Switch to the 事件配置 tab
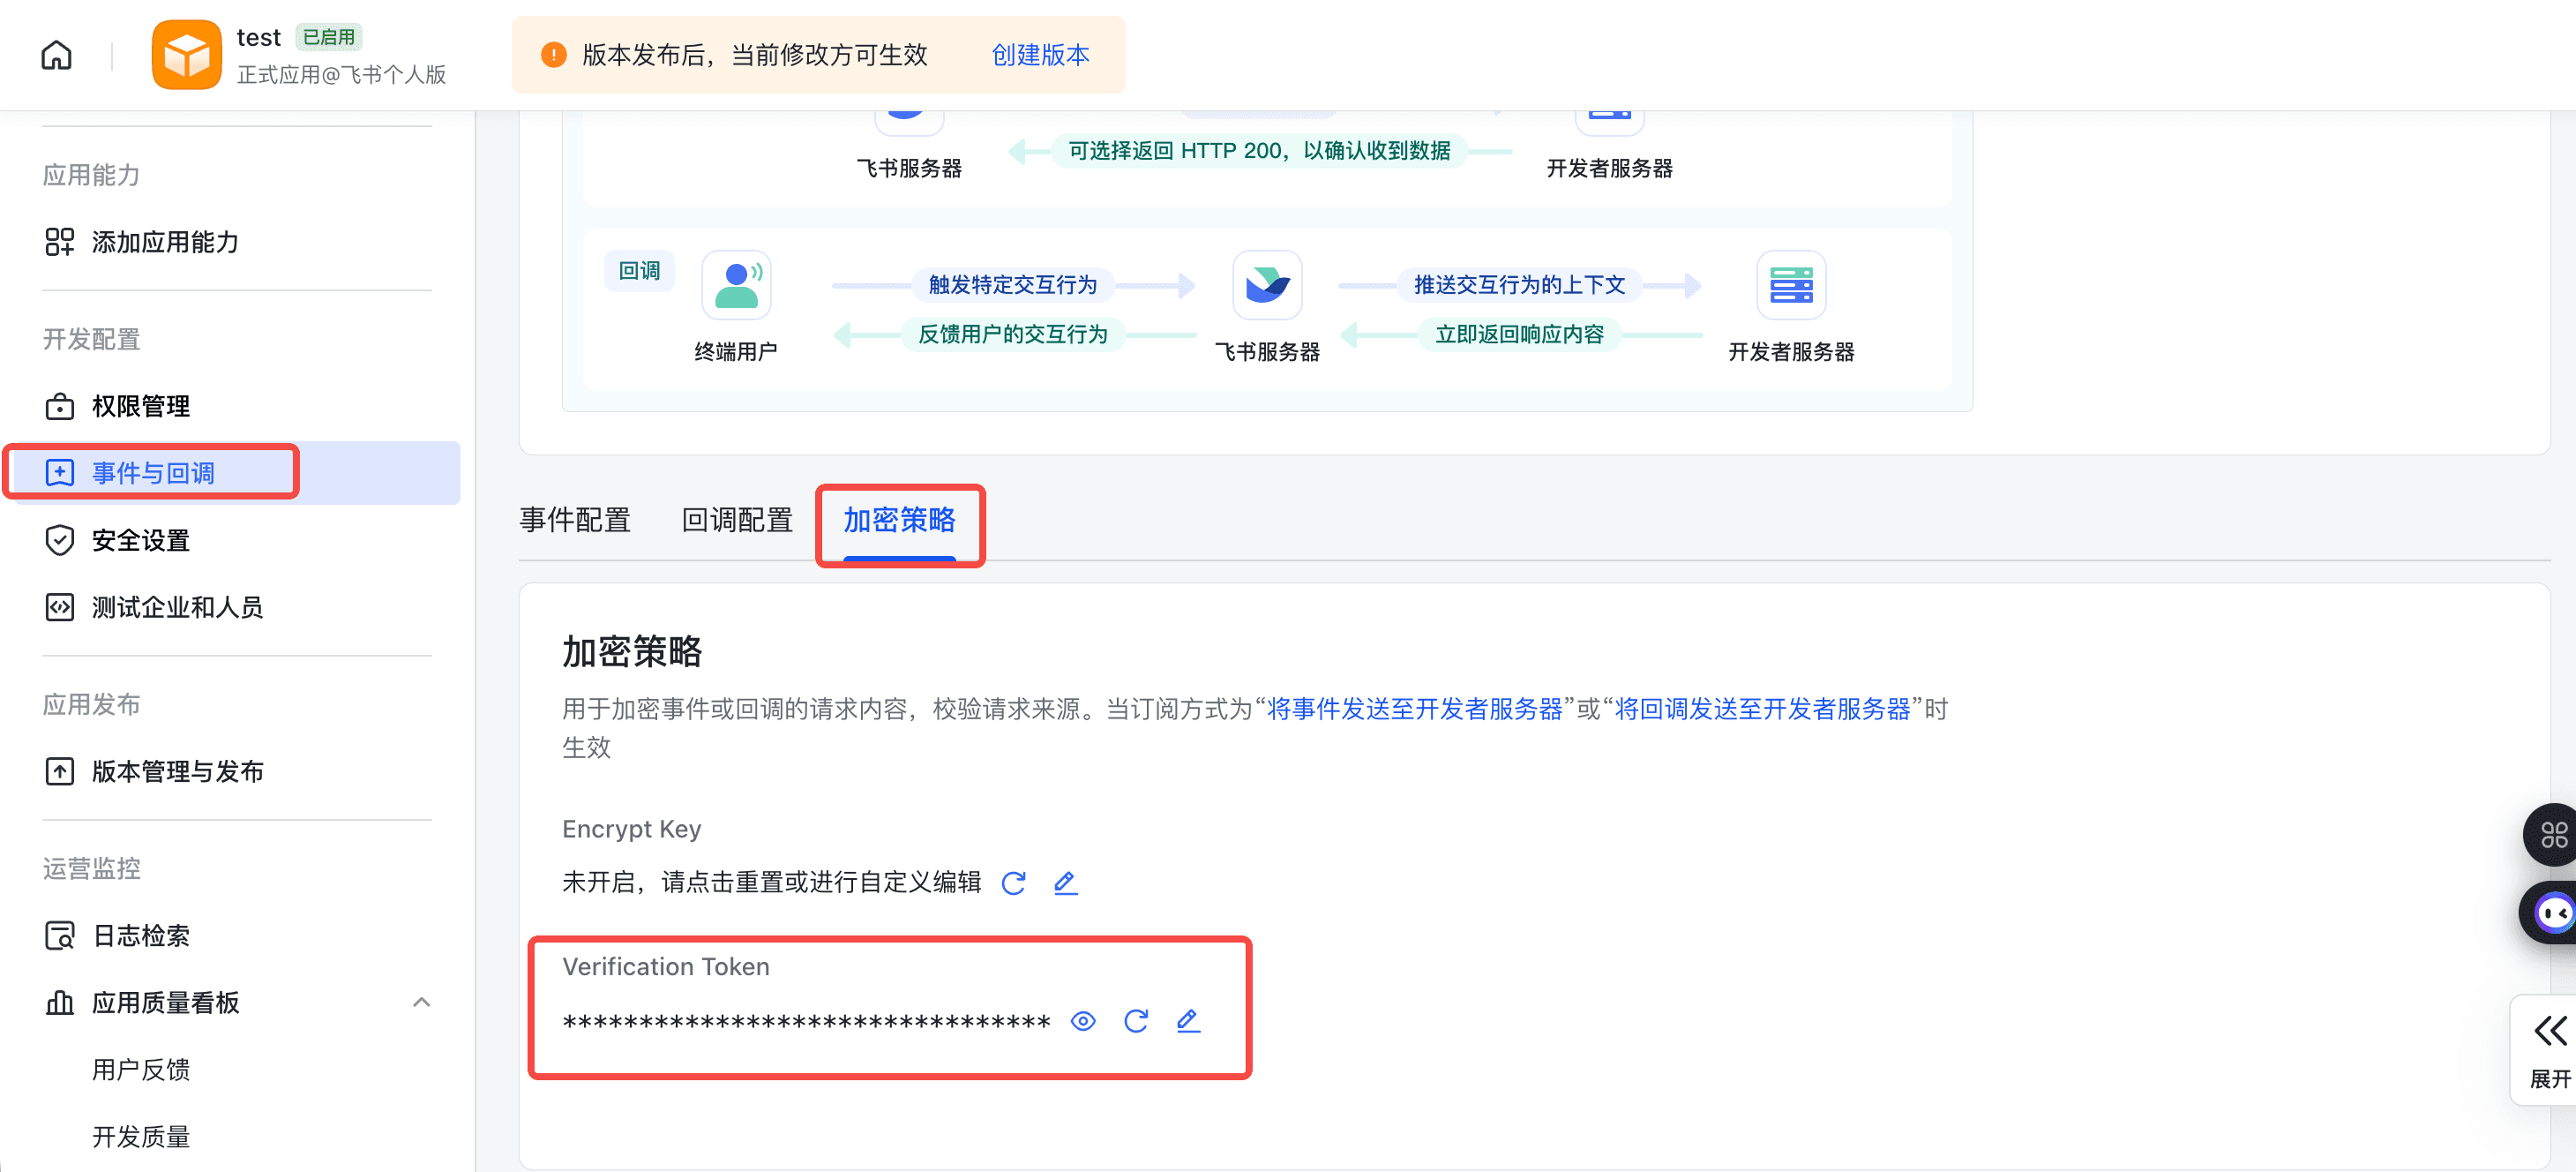 (574, 520)
